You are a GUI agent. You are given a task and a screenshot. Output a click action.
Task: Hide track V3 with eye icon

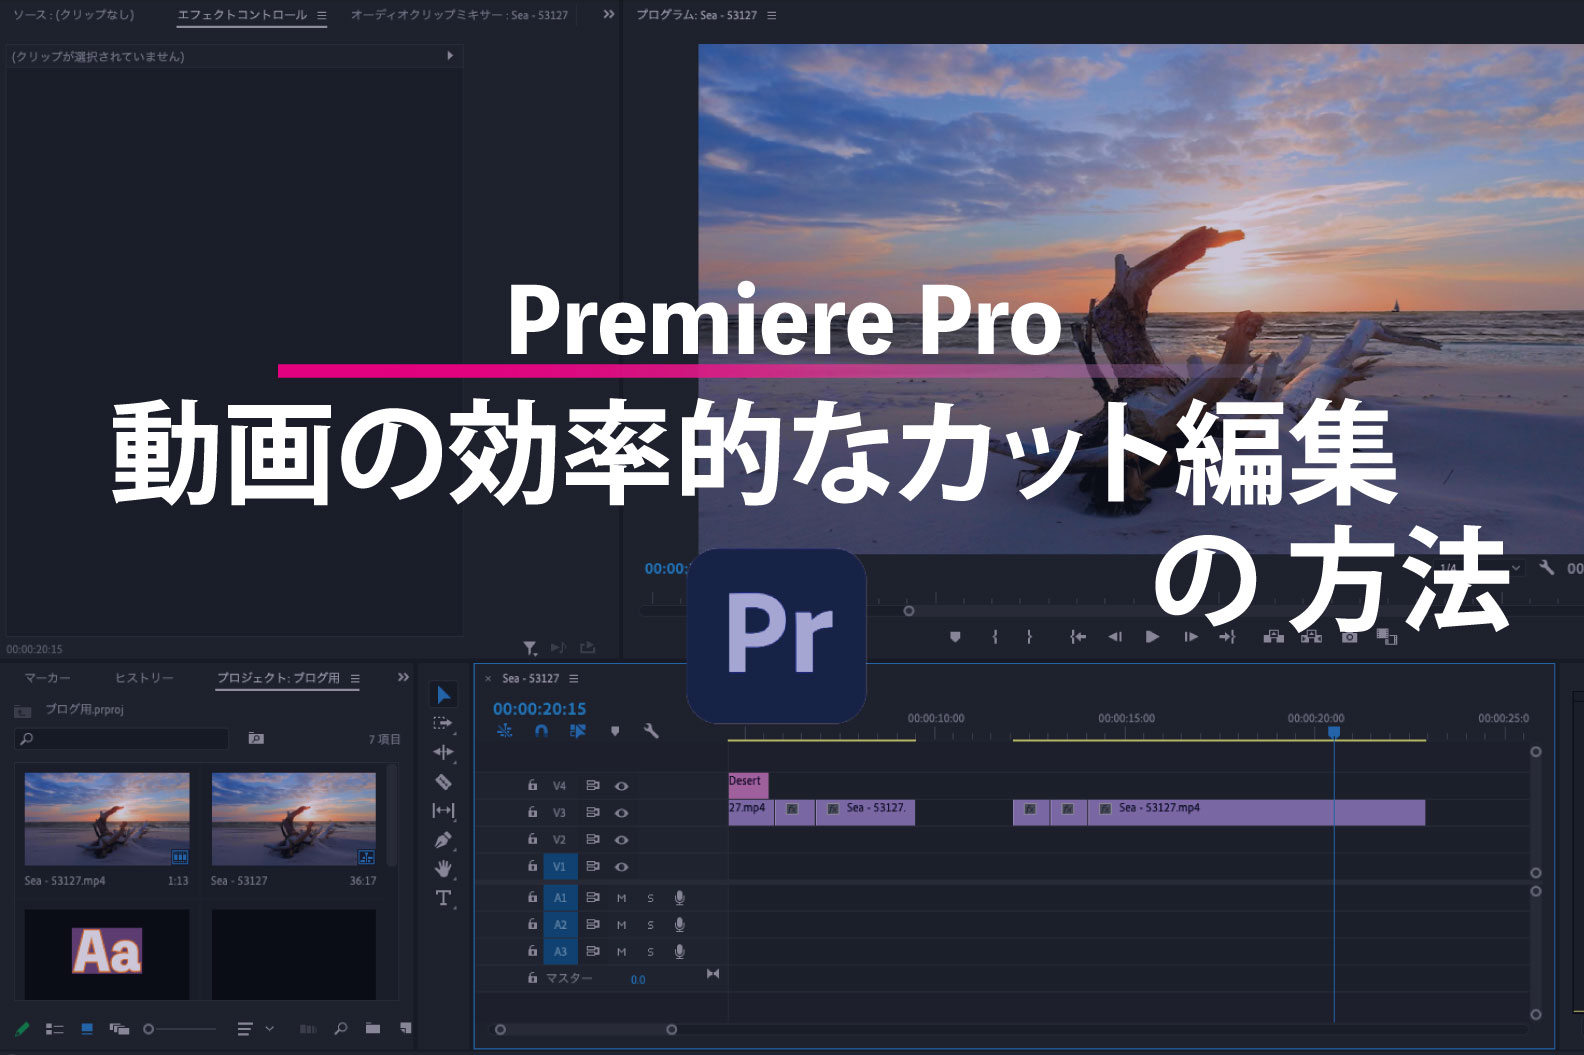pos(621,813)
